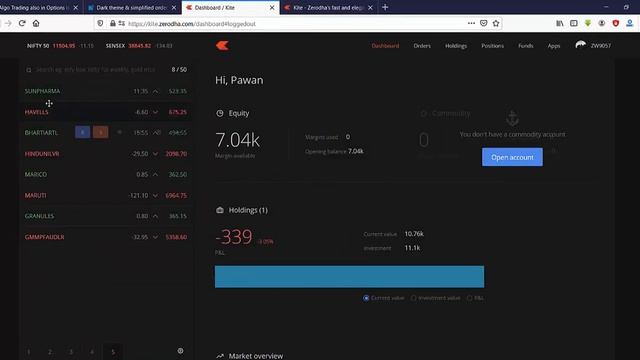This screenshot has width=640, height=360.
Task: Click the Sell button for BHARTIARTL
Action: 101,132
